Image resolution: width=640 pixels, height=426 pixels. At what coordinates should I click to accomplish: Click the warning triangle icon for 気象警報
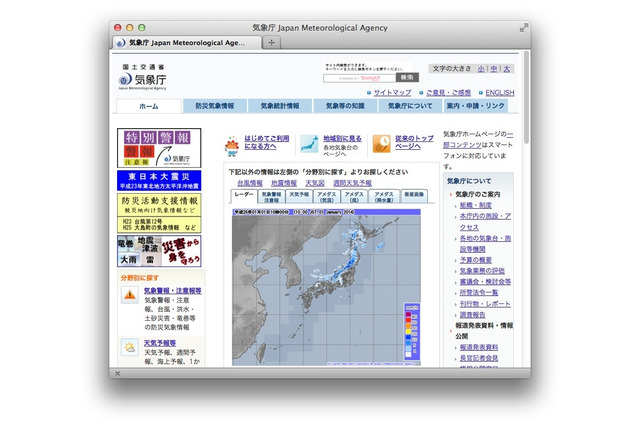[130, 295]
